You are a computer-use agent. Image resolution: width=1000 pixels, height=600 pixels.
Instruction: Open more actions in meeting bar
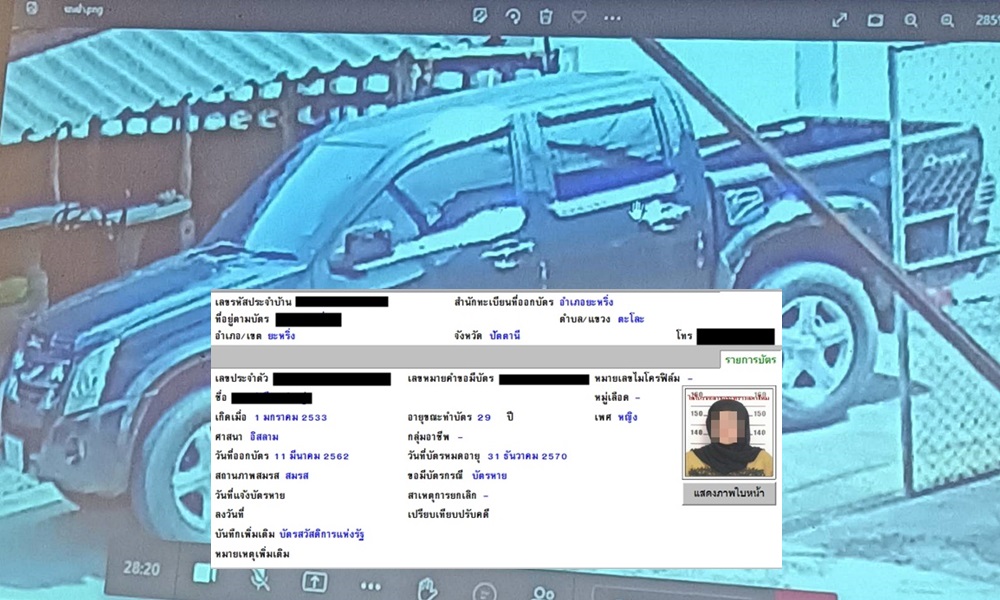371,586
